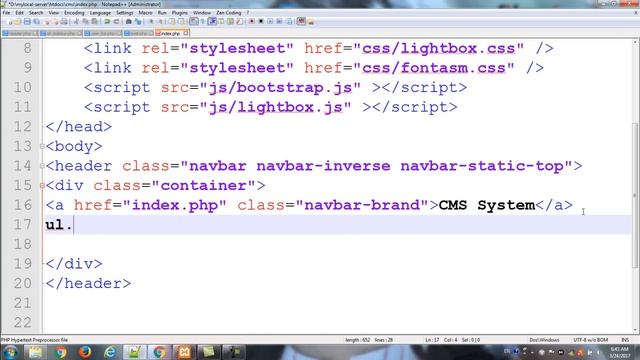Click the Paste toolbar icon
Image resolution: width=640 pixels, height=360 pixels.
94,21
